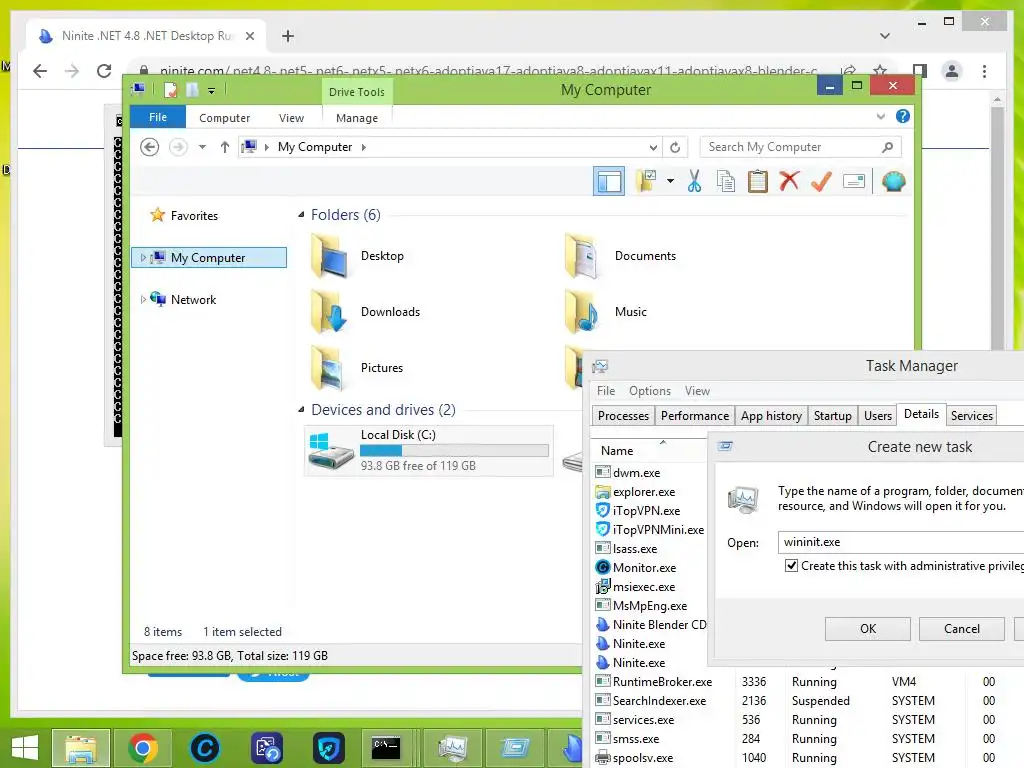Sort processes by Name column header
Screen dimensions: 1024x768
click(x=649, y=451)
